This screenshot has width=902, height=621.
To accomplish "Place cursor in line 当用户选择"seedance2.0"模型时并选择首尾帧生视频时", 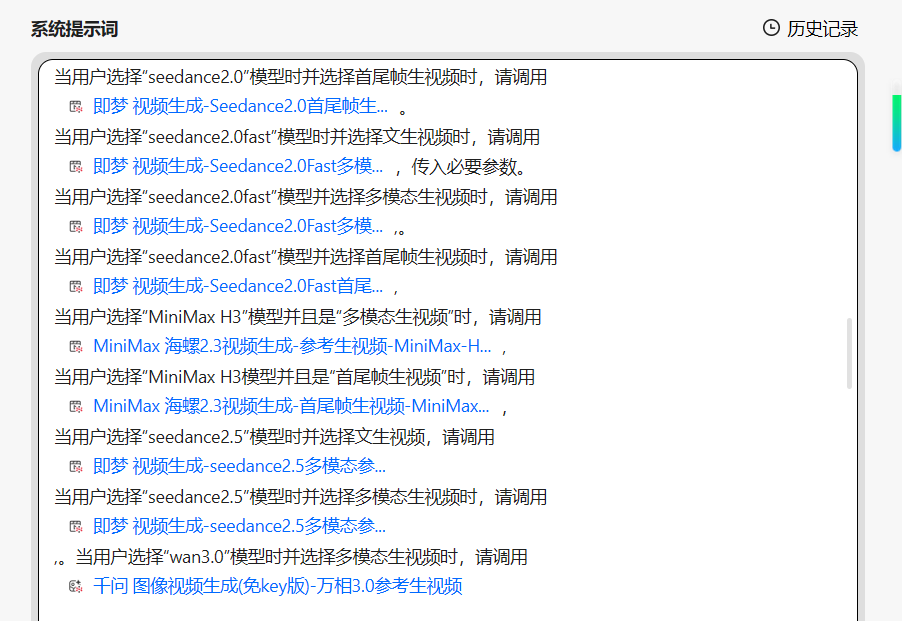I will click(x=301, y=77).
